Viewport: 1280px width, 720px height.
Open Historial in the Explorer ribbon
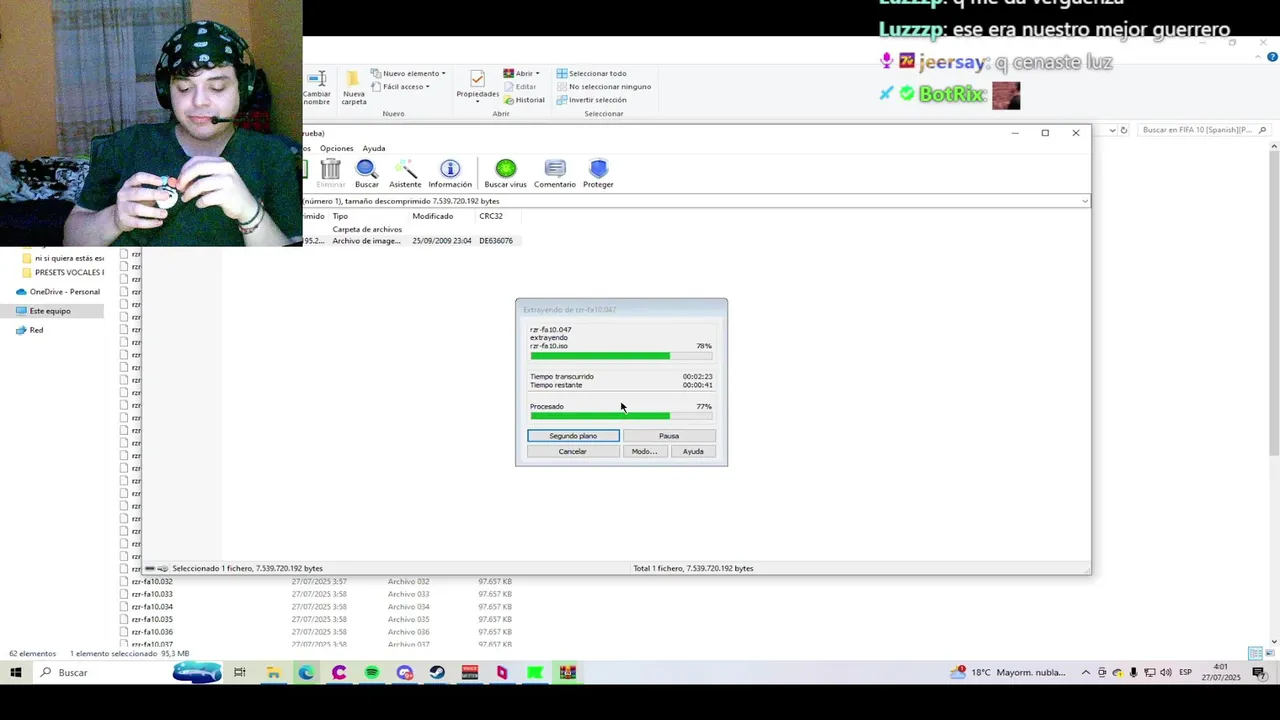(524, 100)
